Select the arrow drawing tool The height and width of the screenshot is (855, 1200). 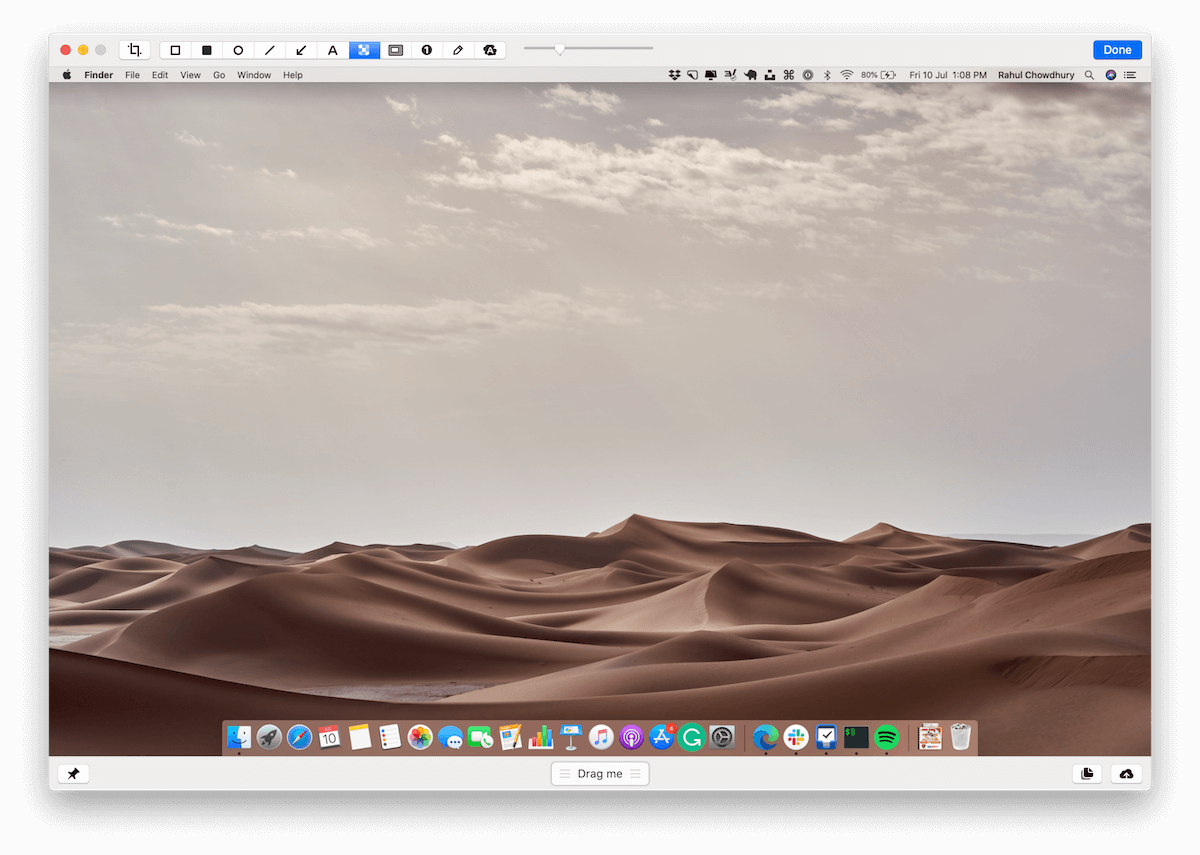point(301,49)
